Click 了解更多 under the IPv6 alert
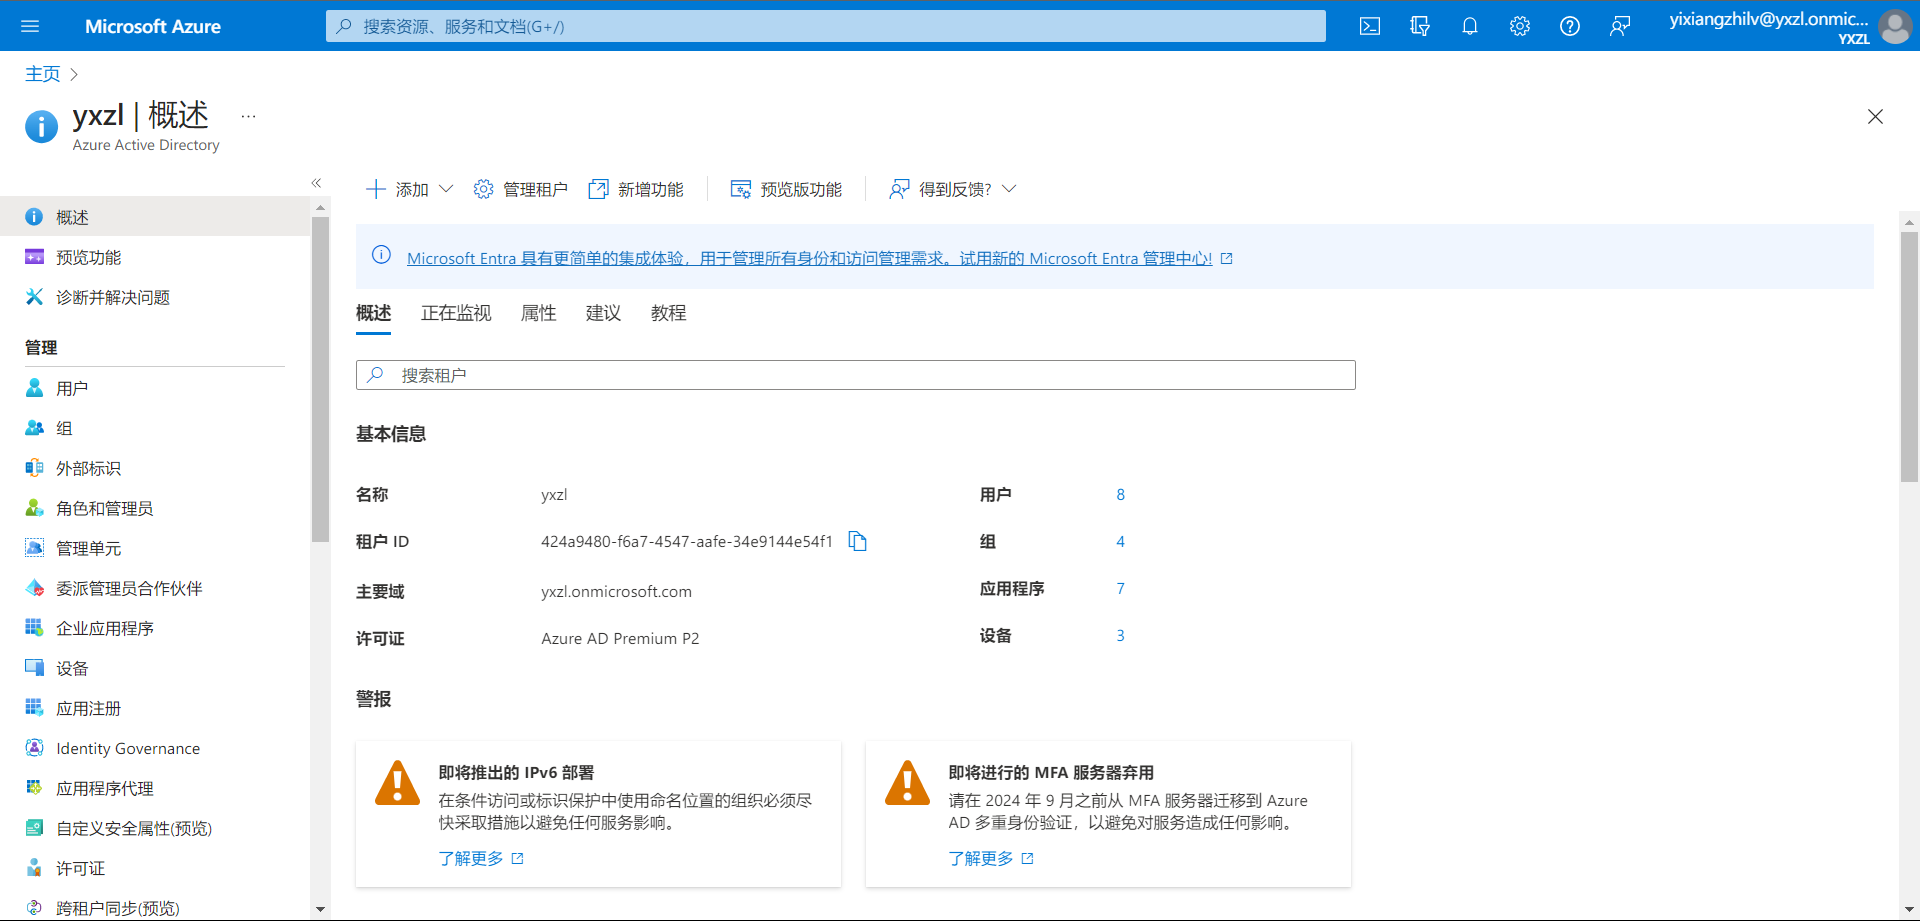Image resolution: width=1920 pixels, height=921 pixels. click(x=471, y=858)
